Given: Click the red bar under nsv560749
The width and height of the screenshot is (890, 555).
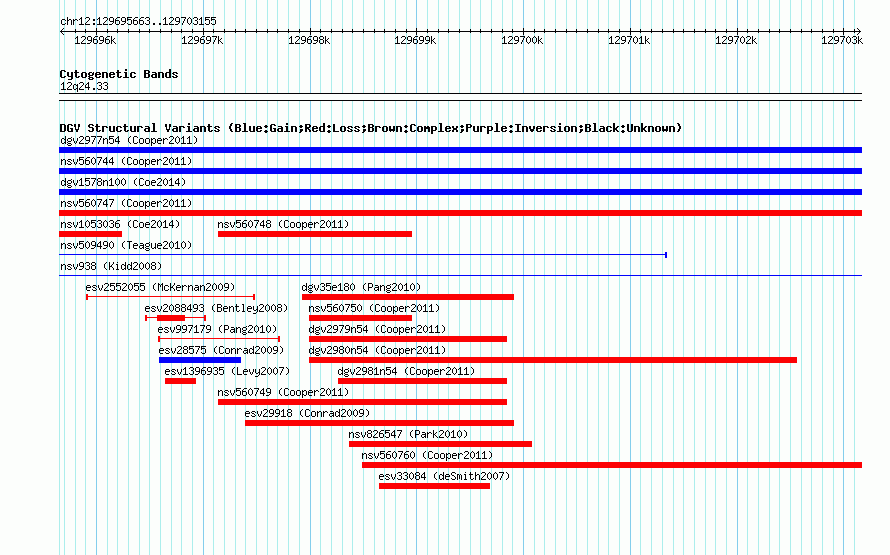Looking at the screenshot, I should [x=362, y=402].
